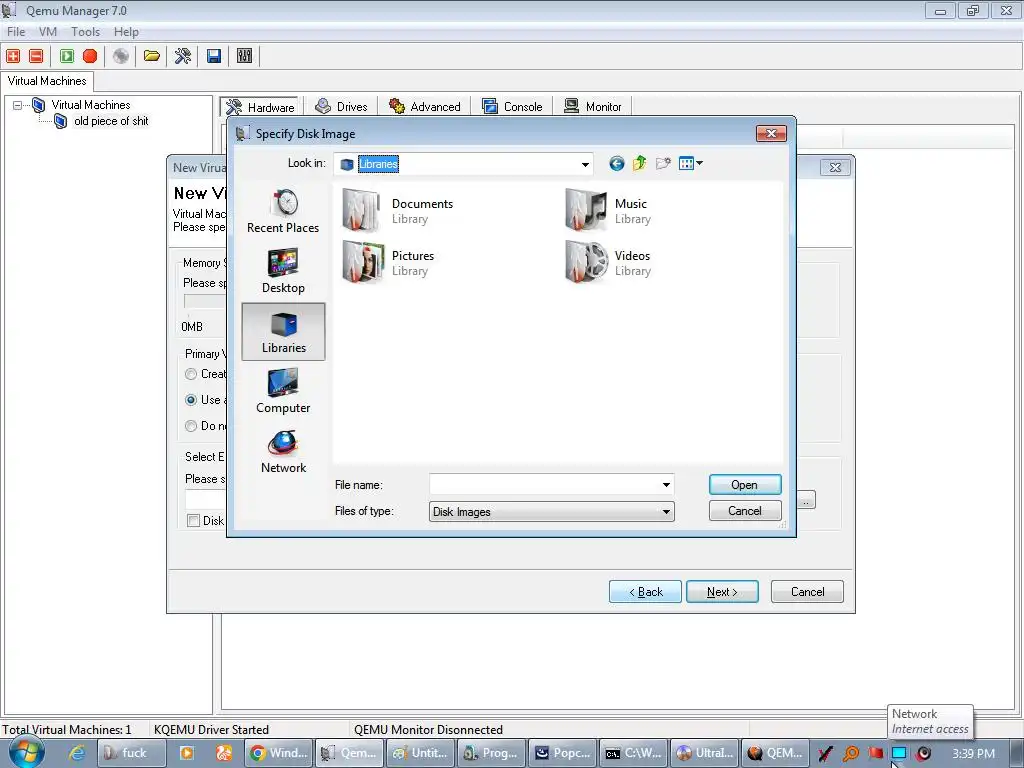The height and width of the screenshot is (768, 1024).
Task: Cancel the New Virtual Machine wizard
Action: [807, 592]
